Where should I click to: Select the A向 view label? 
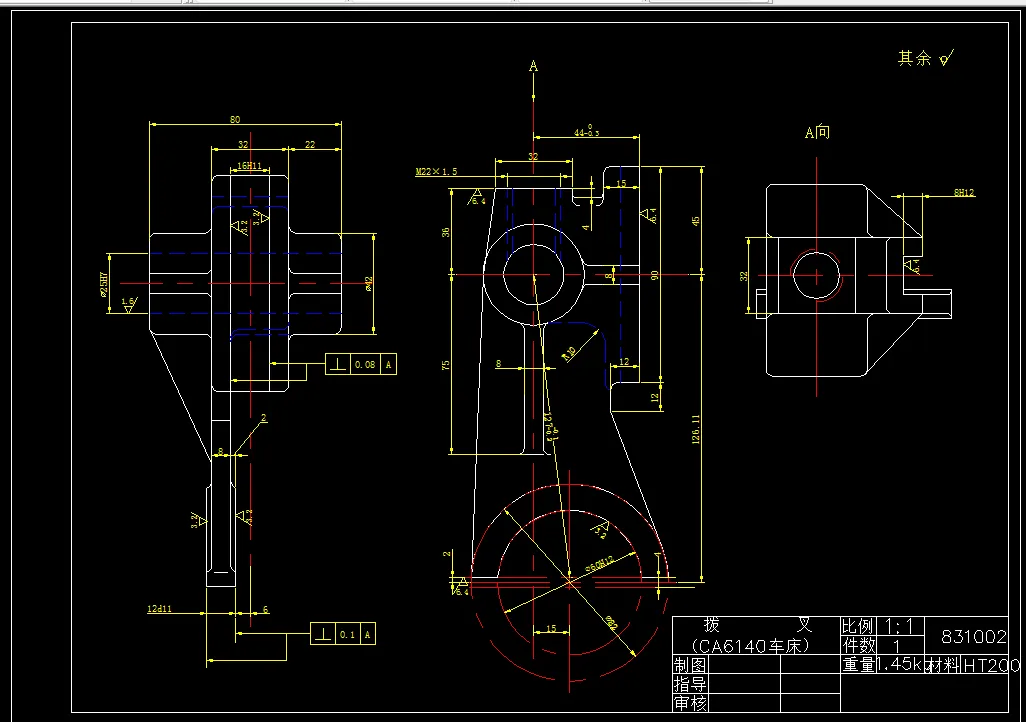[817, 132]
